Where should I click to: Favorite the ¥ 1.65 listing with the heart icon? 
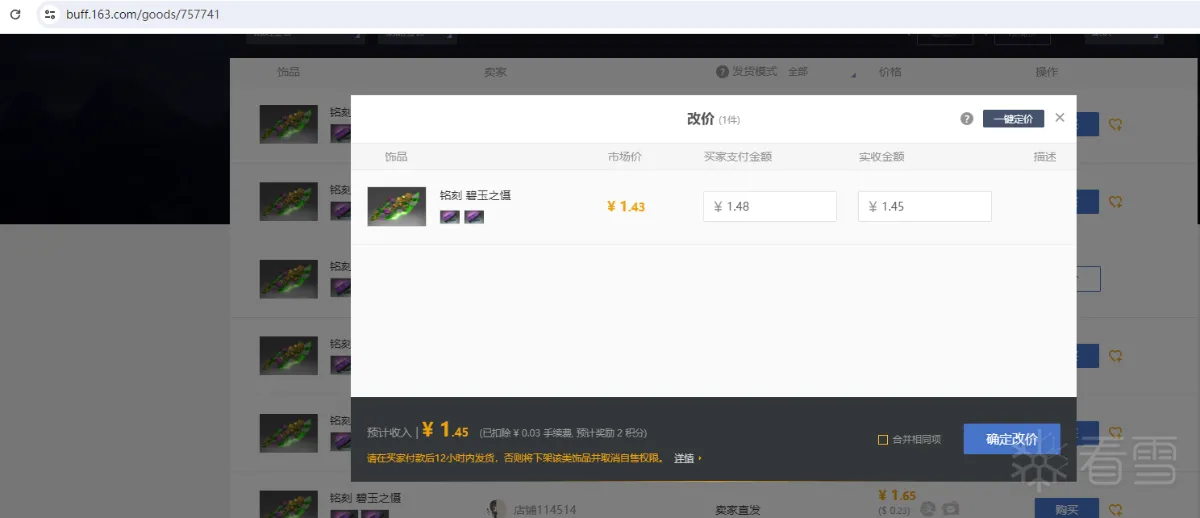(x=1115, y=509)
